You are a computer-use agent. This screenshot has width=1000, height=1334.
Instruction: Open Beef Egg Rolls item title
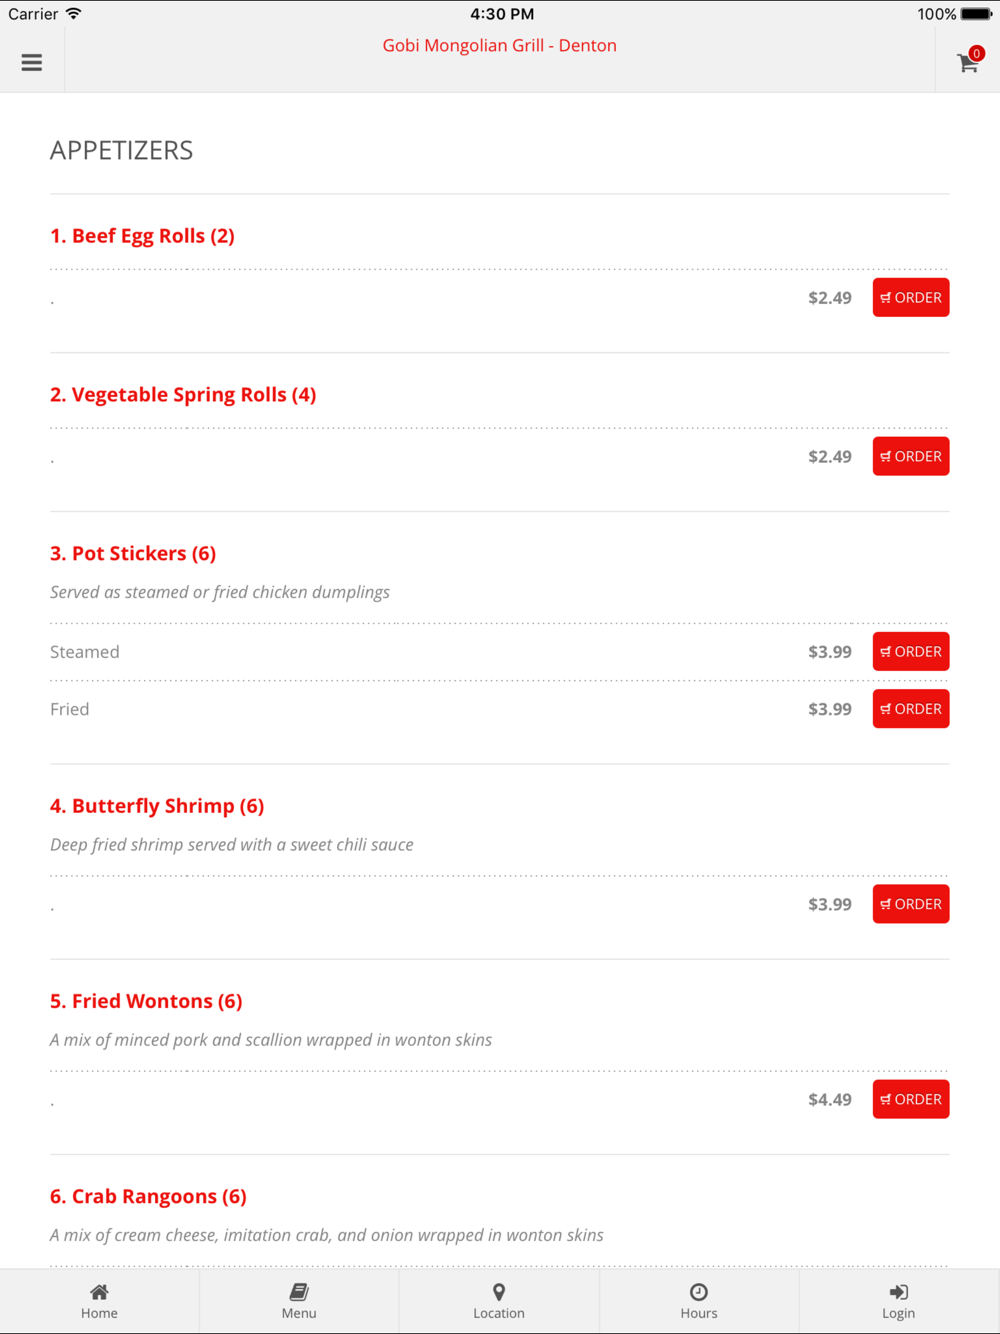pyautogui.click(x=142, y=236)
